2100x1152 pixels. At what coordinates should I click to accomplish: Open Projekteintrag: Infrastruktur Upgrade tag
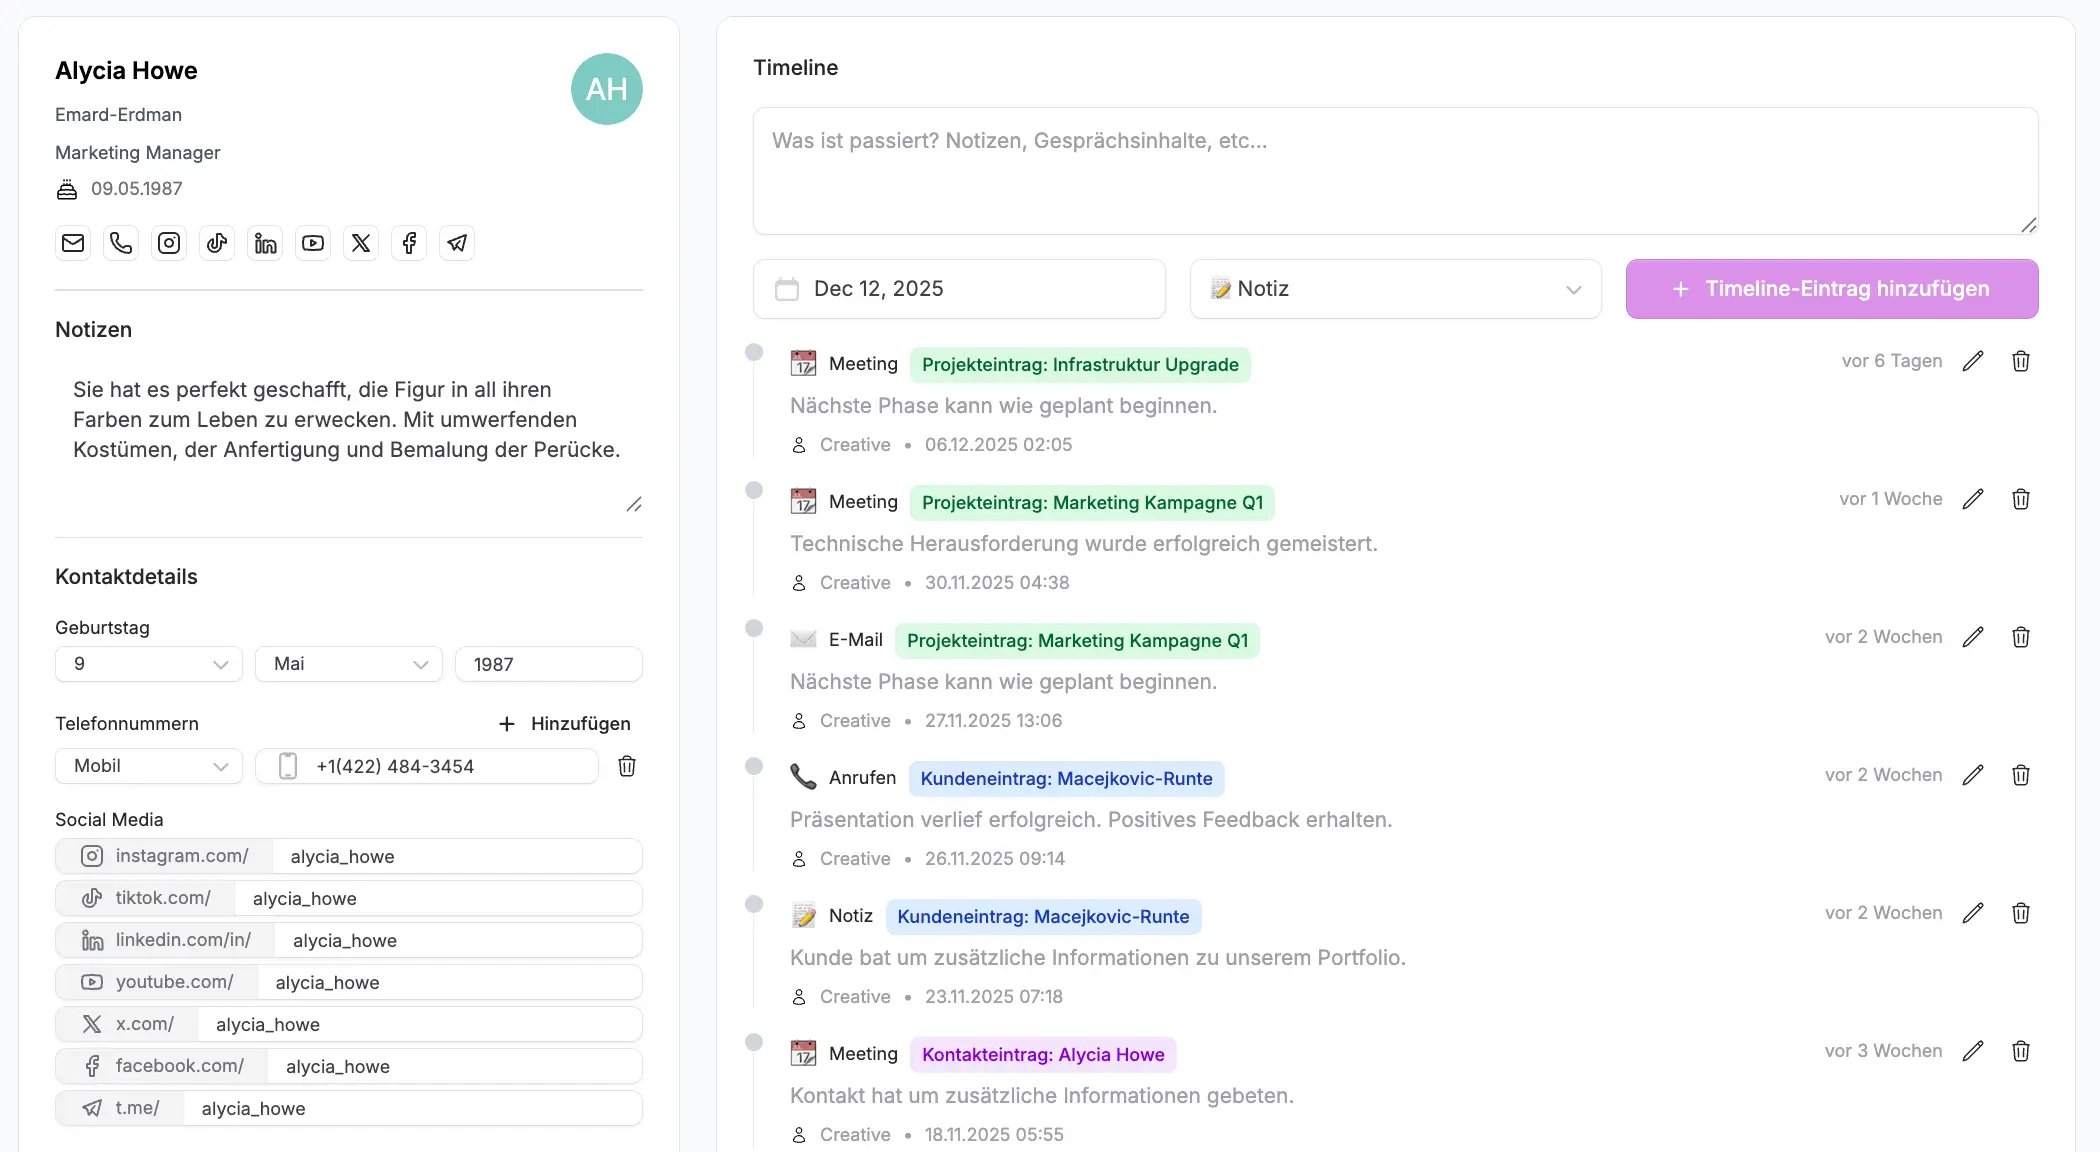click(1079, 365)
